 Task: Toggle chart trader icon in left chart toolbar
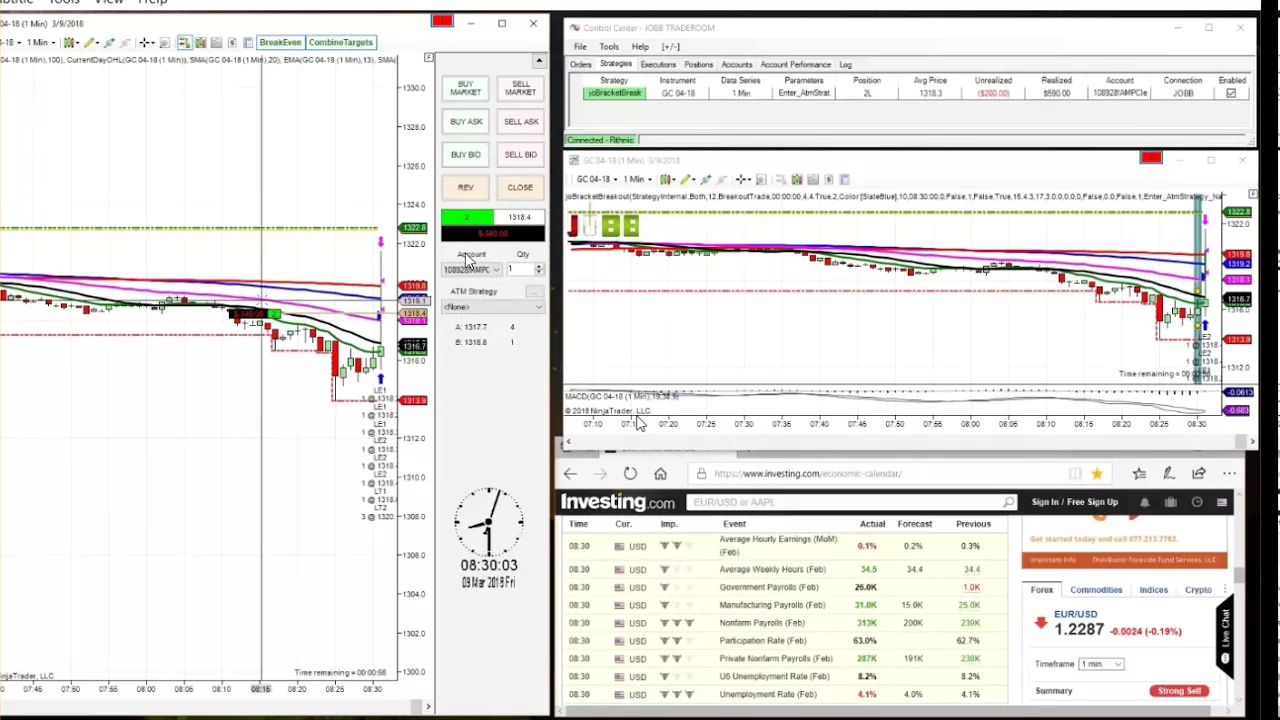pos(184,42)
